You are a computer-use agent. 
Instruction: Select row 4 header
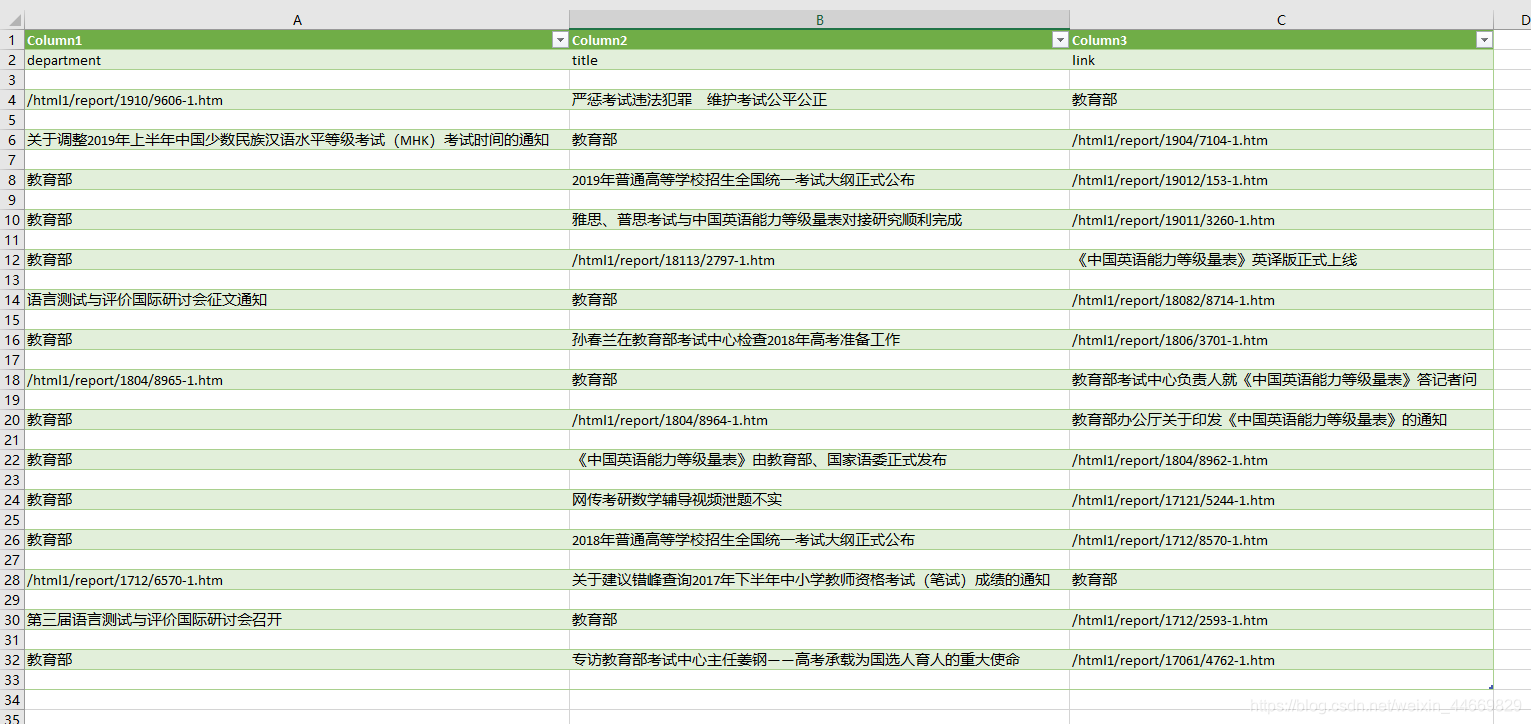(x=12, y=100)
